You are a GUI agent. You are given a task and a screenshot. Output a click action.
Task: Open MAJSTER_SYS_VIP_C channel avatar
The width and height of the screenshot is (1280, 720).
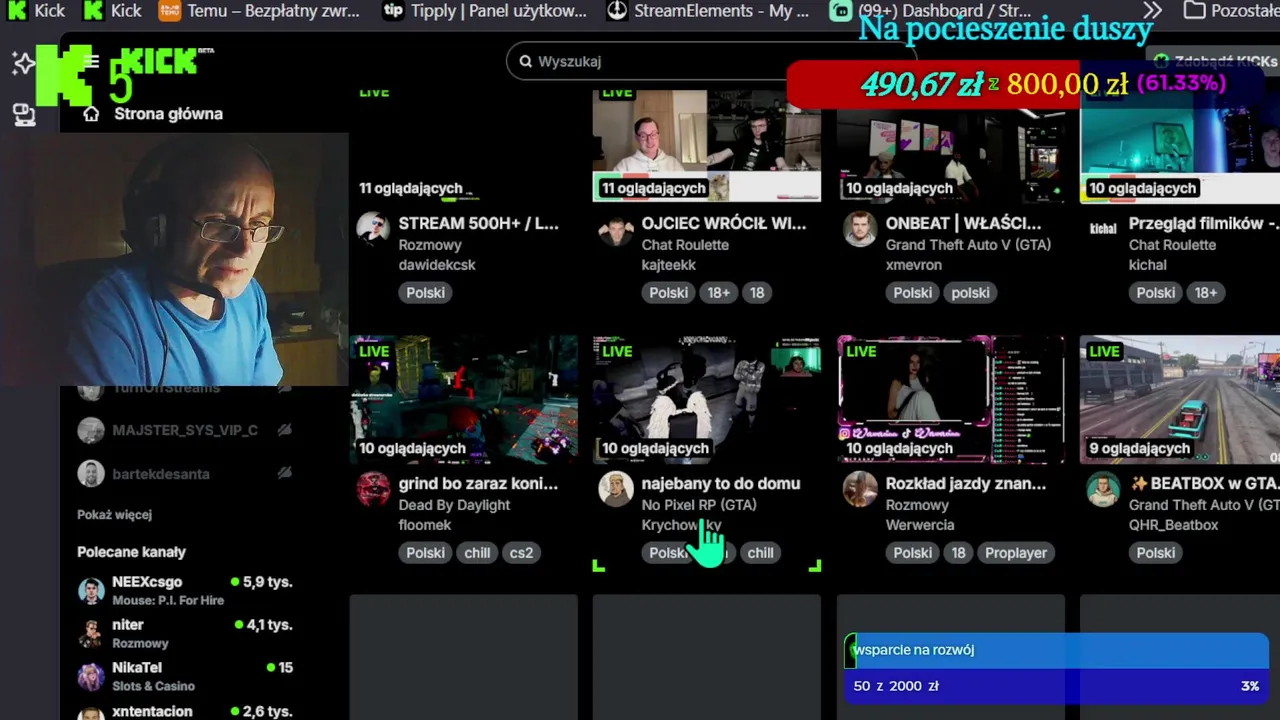click(x=91, y=430)
